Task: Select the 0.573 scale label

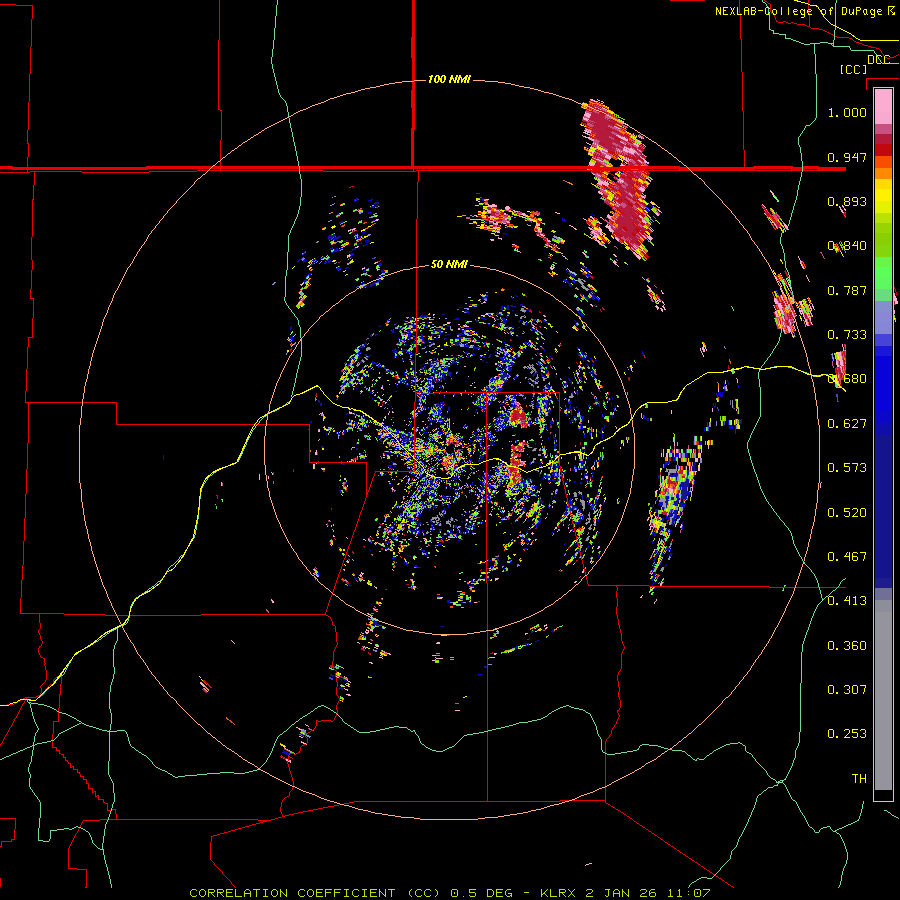Action: coord(847,468)
